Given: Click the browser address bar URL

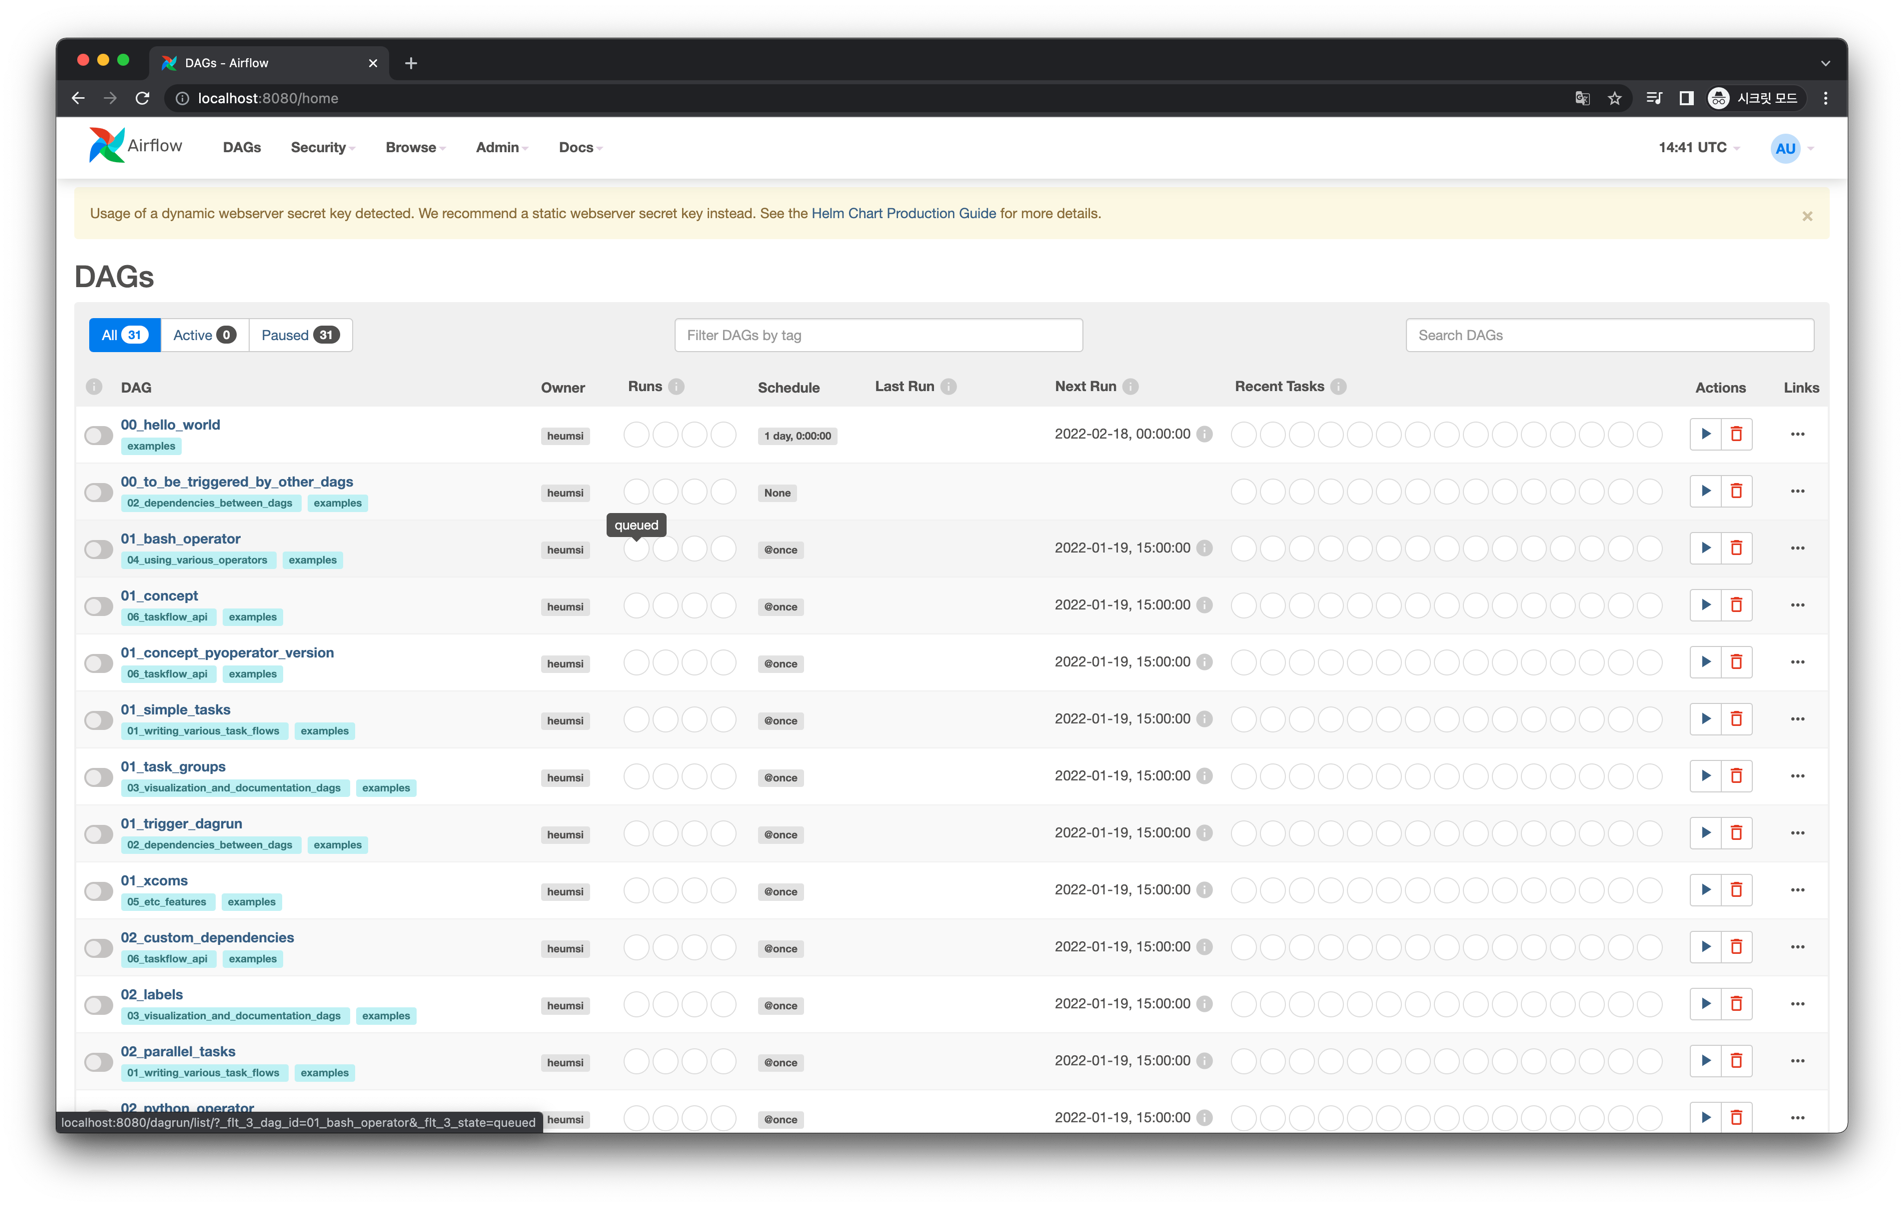Looking at the screenshot, I should tap(268, 98).
